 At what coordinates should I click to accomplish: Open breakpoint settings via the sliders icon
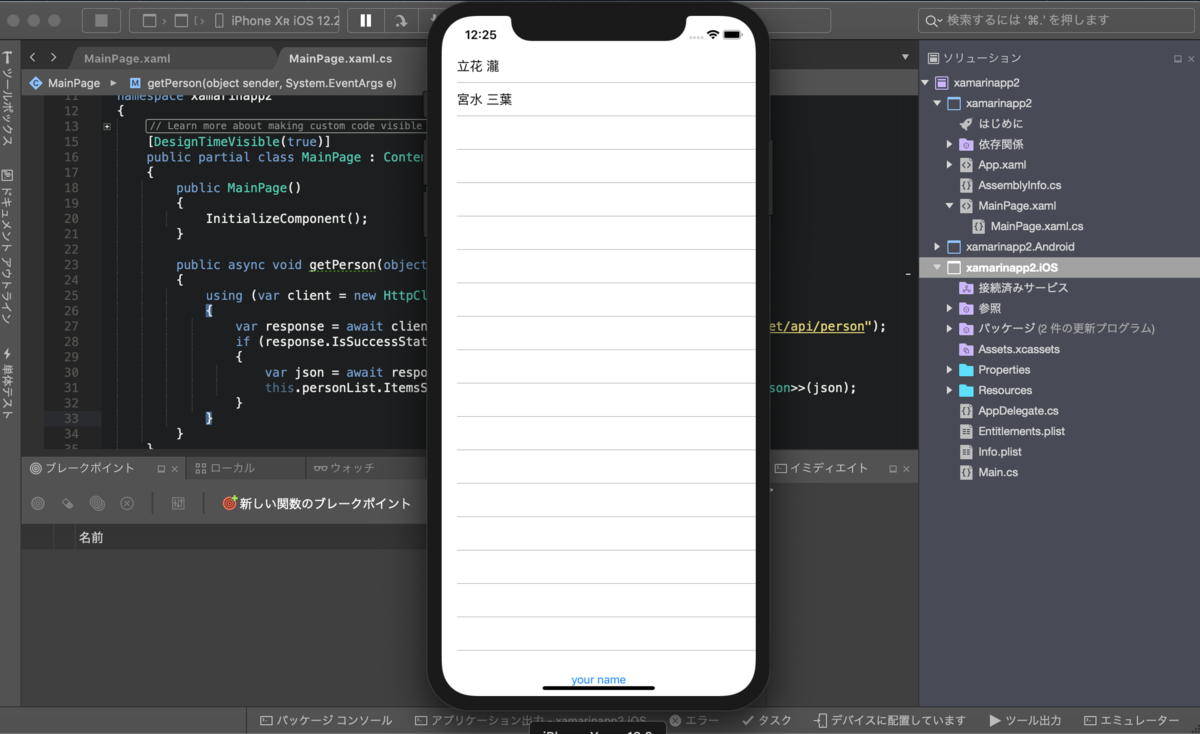tap(178, 503)
